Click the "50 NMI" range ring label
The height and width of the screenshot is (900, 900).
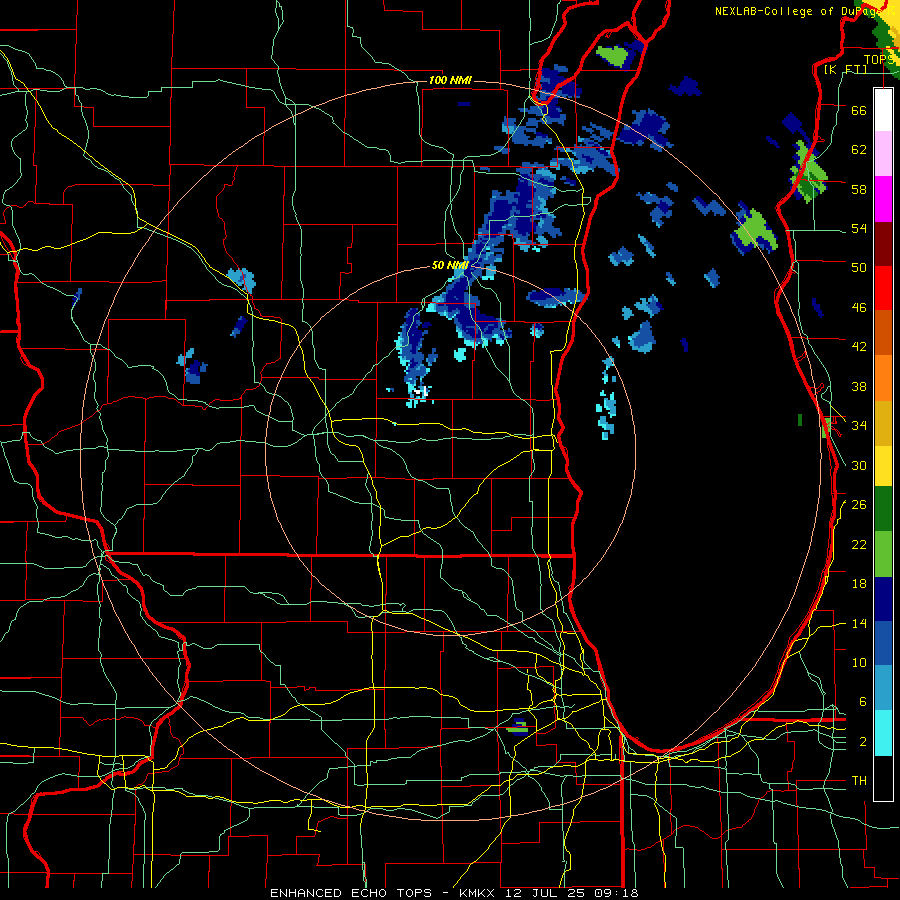coord(450,265)
